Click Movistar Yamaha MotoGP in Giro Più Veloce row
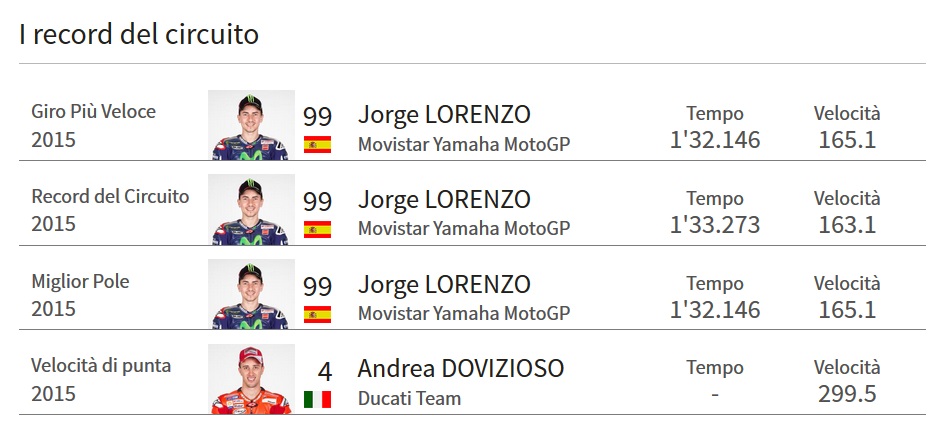Image resolution: width=929 pixels, height=441 pixels. pyautogui.click(x=464, y=144)
